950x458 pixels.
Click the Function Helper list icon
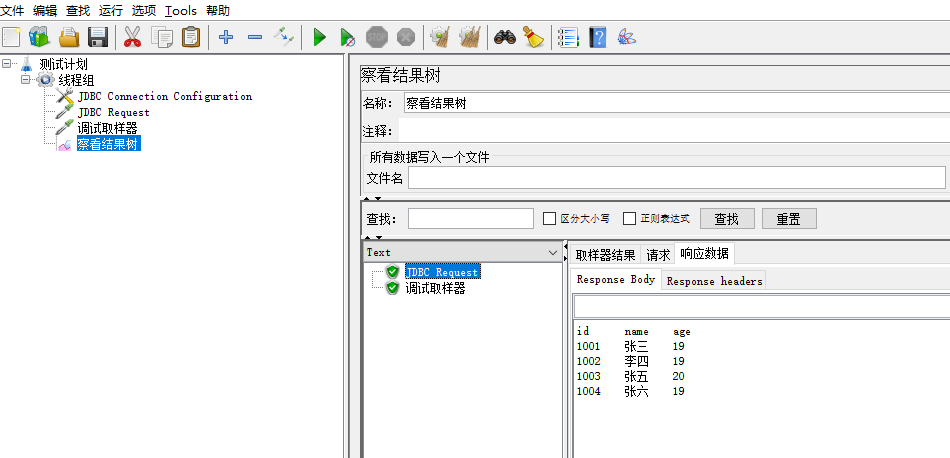[x=568, y=38]
